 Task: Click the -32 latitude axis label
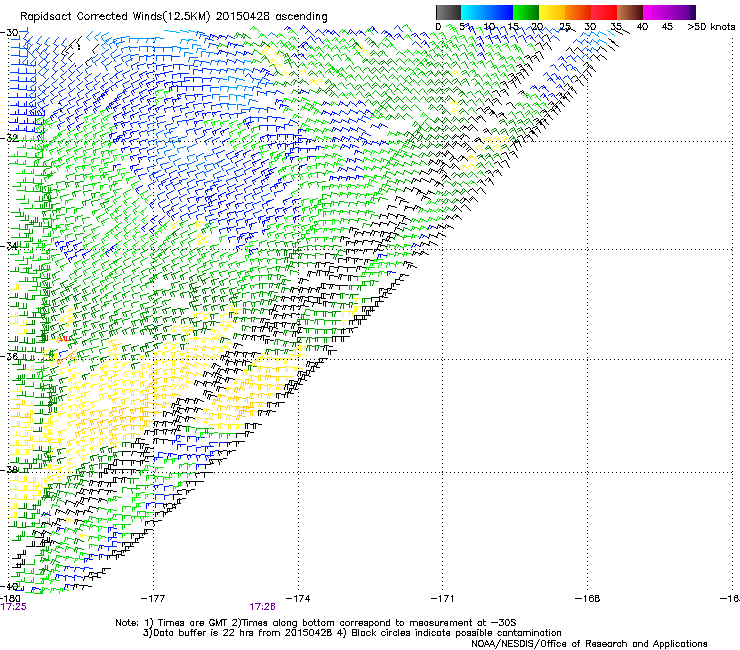pos(9,138)
